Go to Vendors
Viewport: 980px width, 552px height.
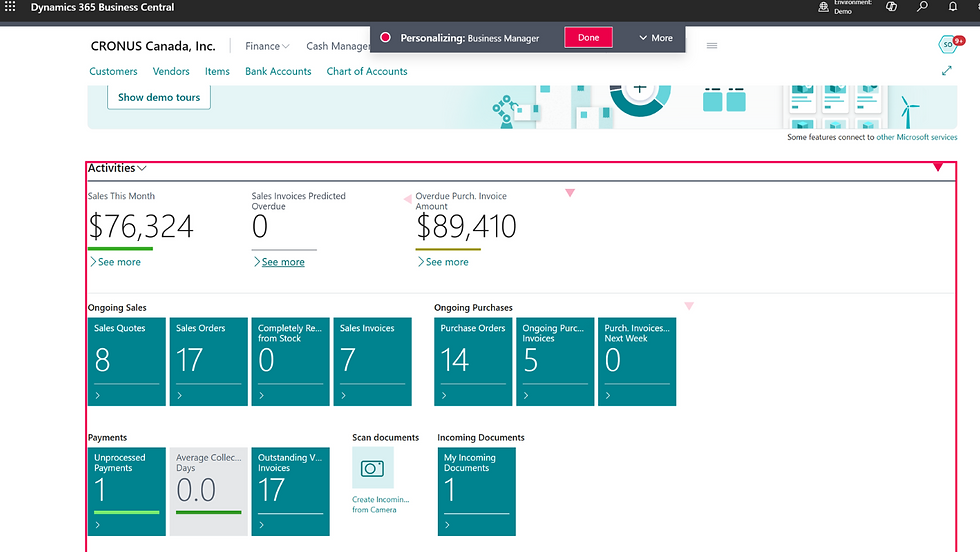point(171,71)
